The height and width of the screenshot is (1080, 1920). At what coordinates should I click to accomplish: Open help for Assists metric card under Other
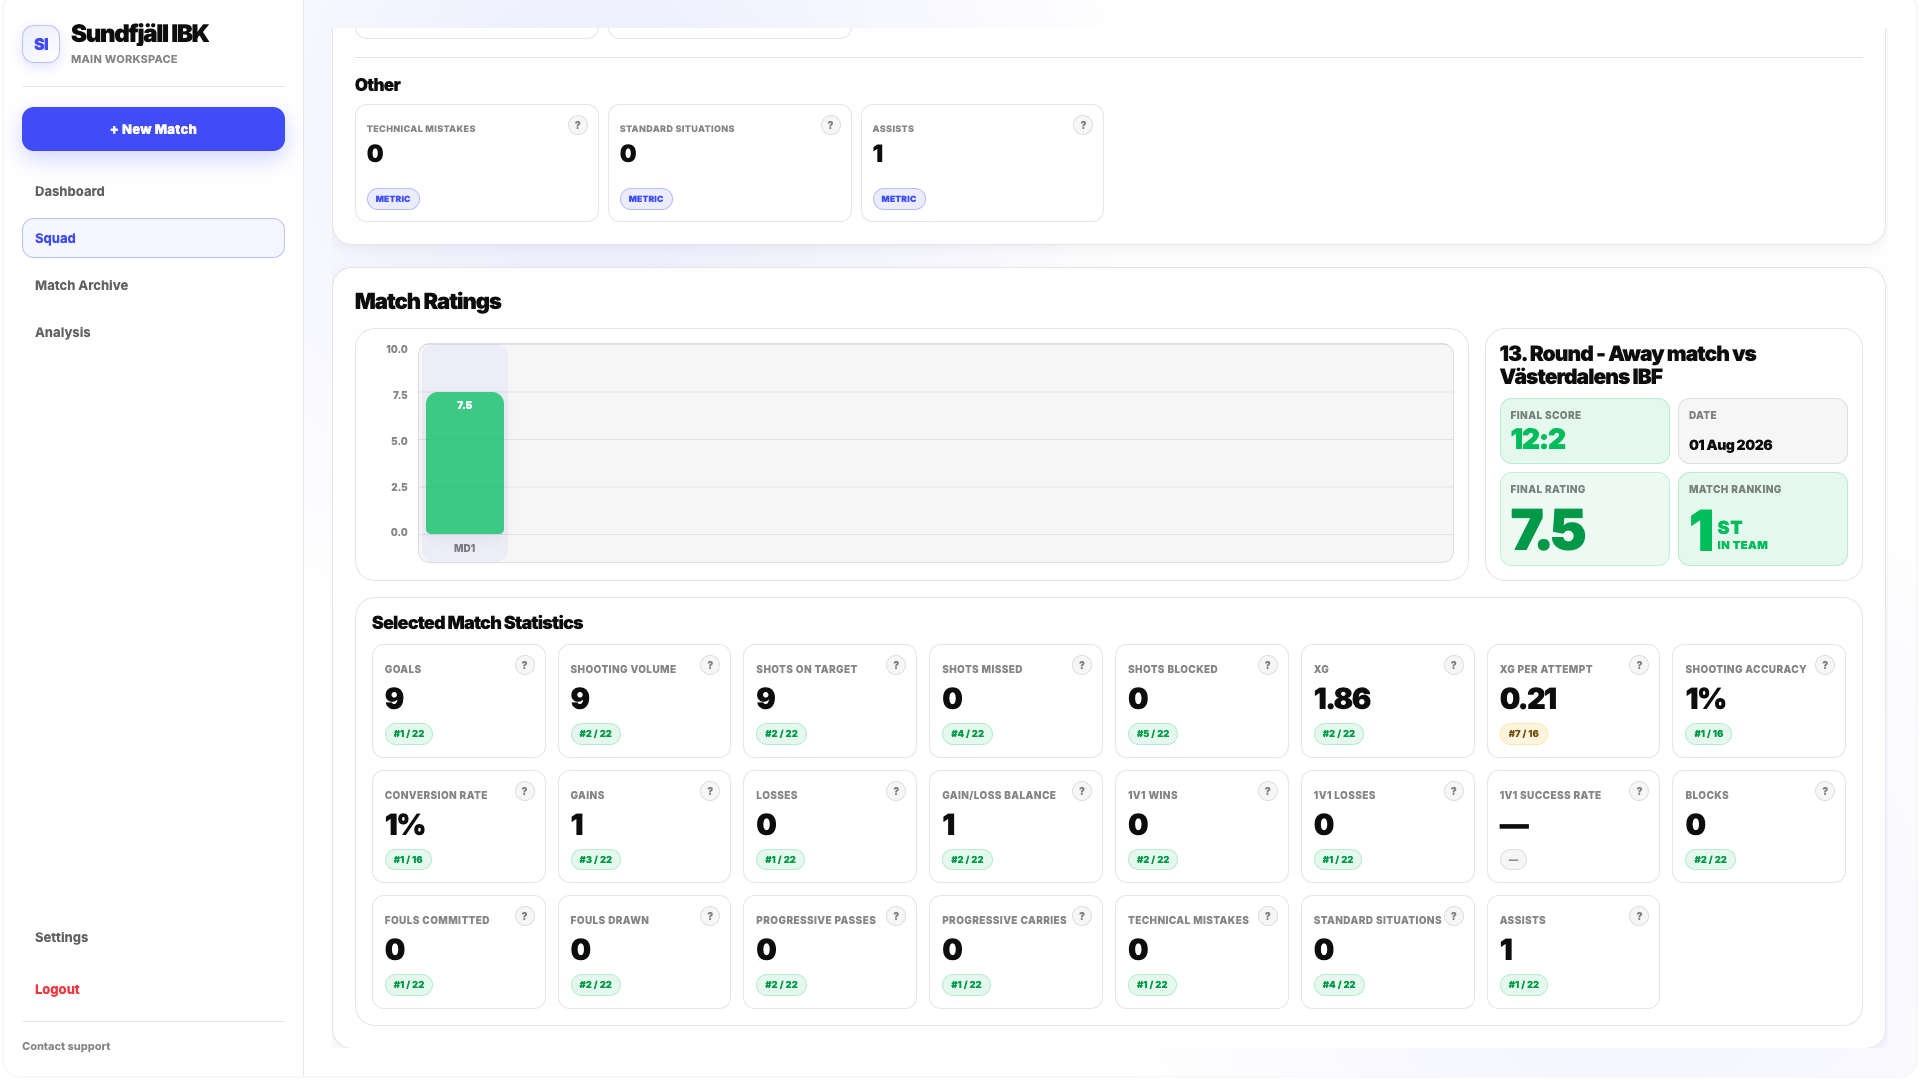(1083, 125)
